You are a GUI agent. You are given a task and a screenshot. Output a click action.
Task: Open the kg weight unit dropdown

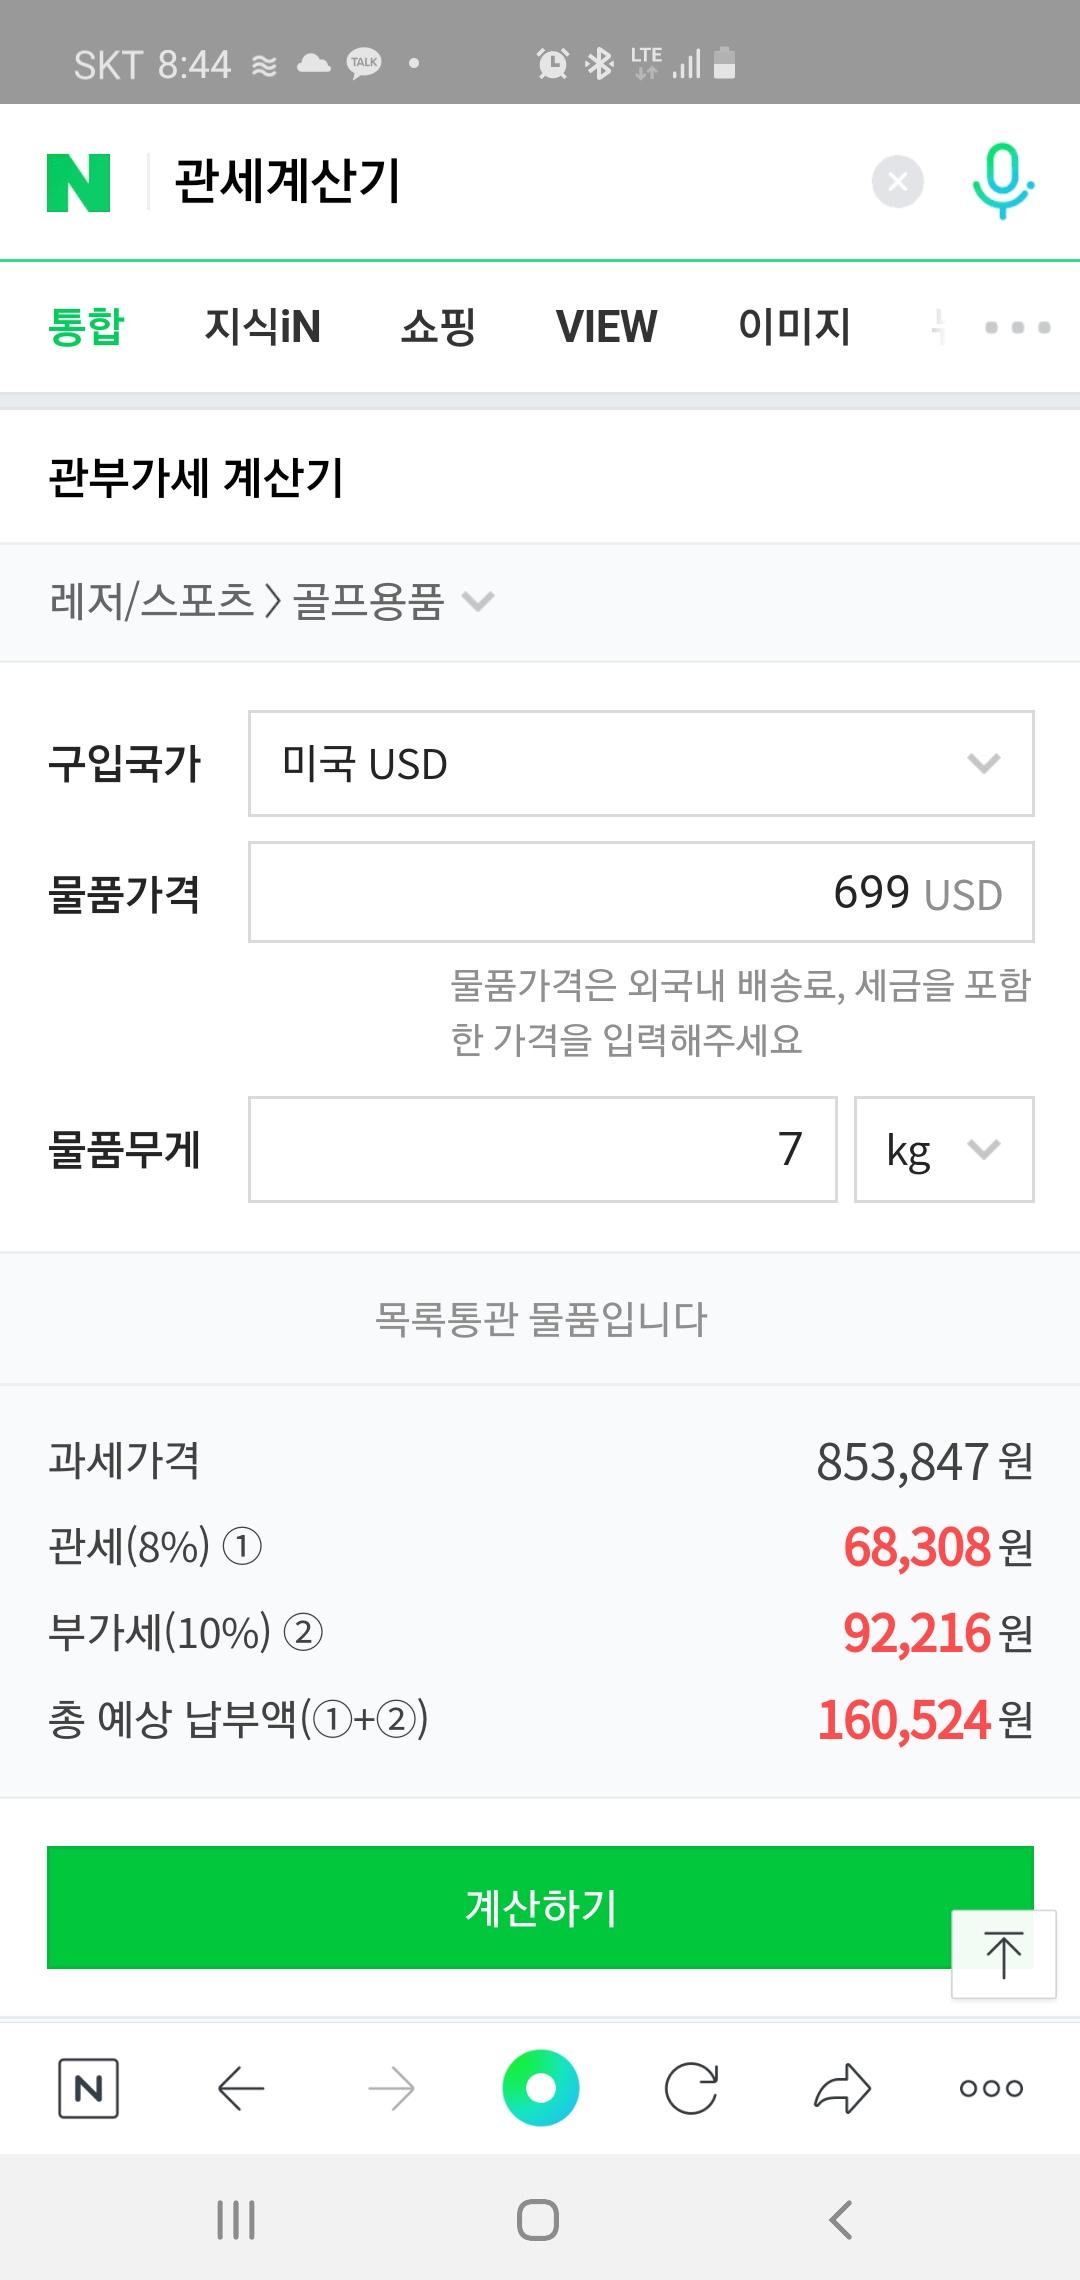point(943,1149)
